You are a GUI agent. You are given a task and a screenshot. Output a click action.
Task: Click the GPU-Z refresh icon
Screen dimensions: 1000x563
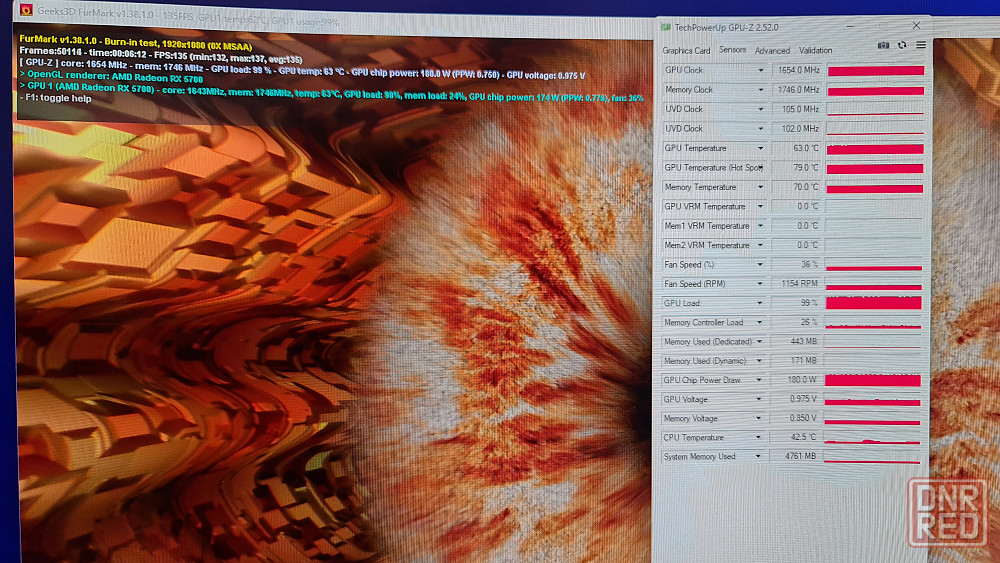pos(902,45)
